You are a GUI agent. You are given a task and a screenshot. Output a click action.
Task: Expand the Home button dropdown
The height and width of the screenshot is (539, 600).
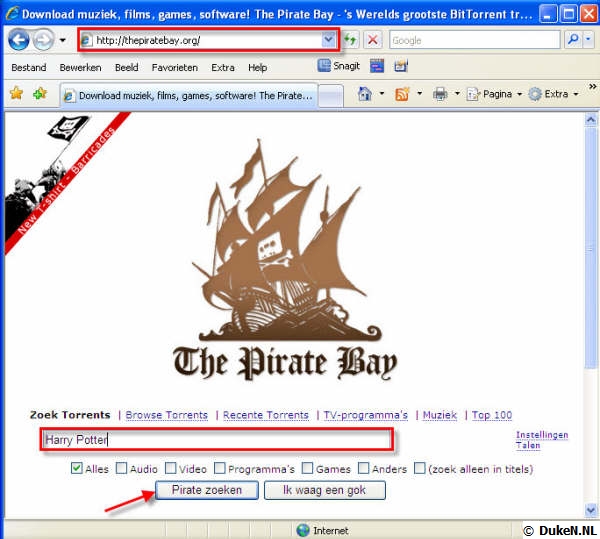coord(382,94)
